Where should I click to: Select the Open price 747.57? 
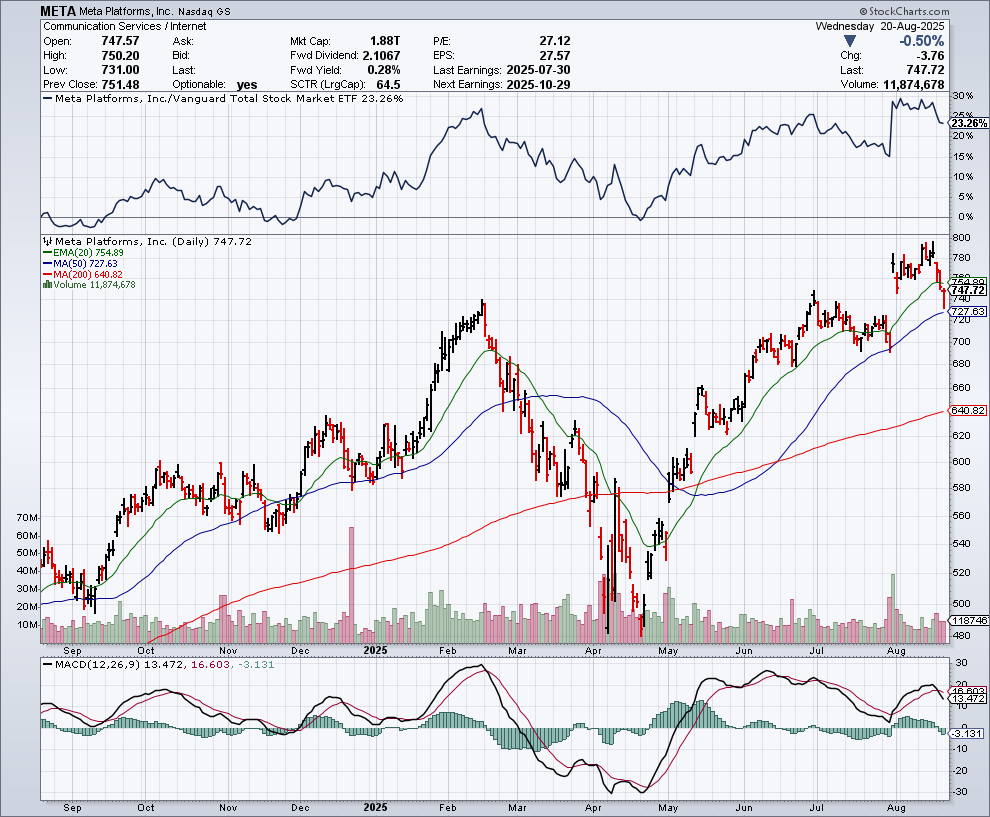[121, 41]
